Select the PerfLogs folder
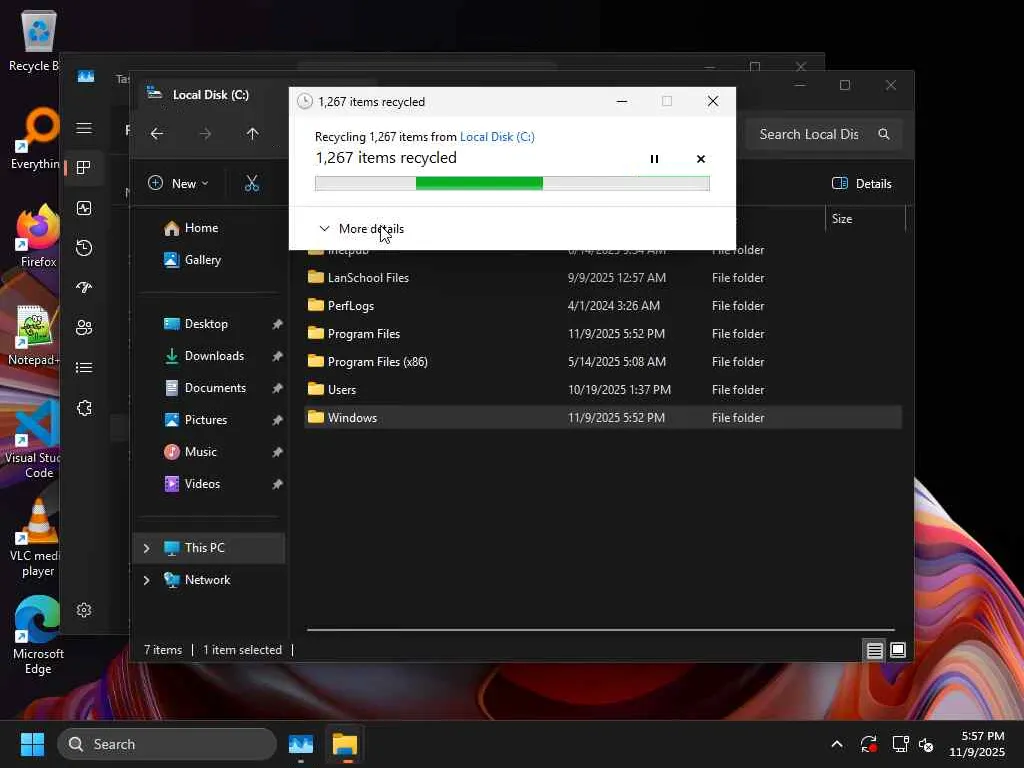 pyautogui.click(x=603, y=306)
